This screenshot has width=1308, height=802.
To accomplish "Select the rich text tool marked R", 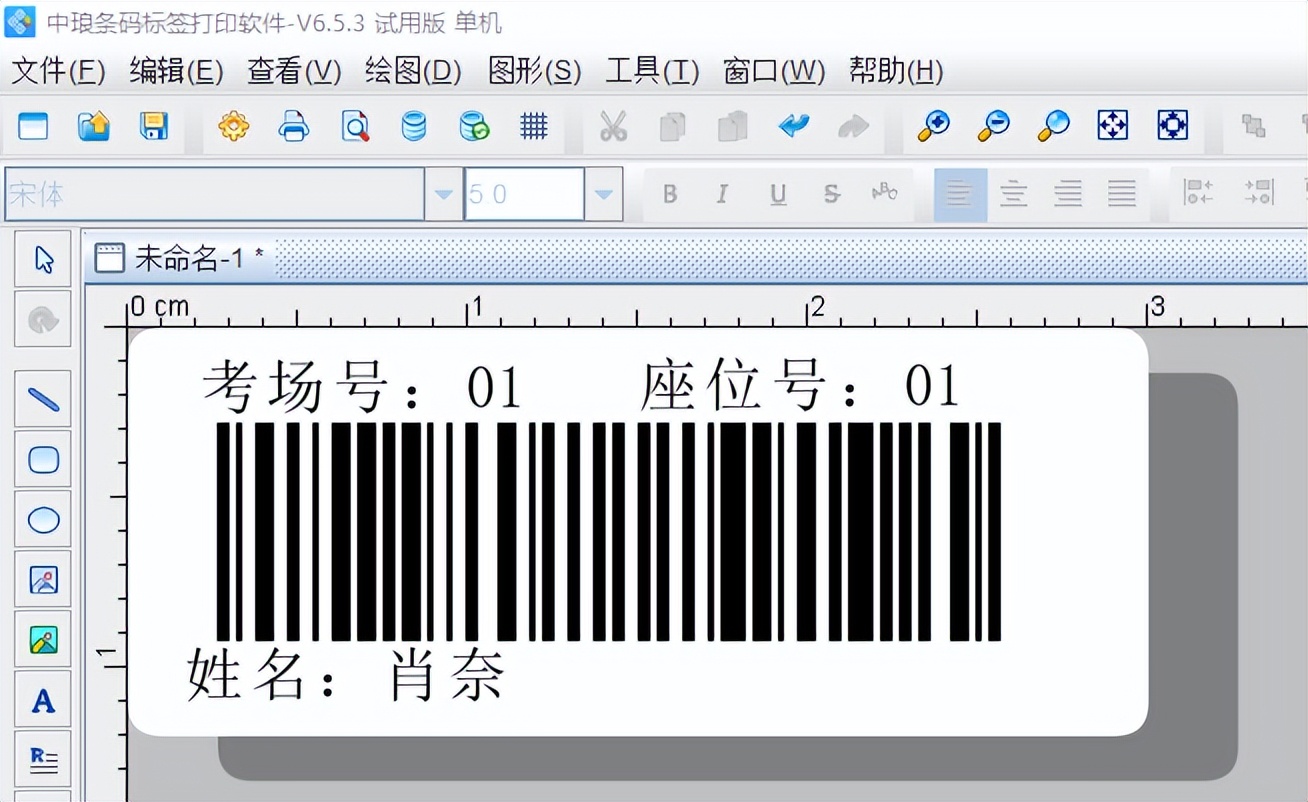I will pos(43,760).
